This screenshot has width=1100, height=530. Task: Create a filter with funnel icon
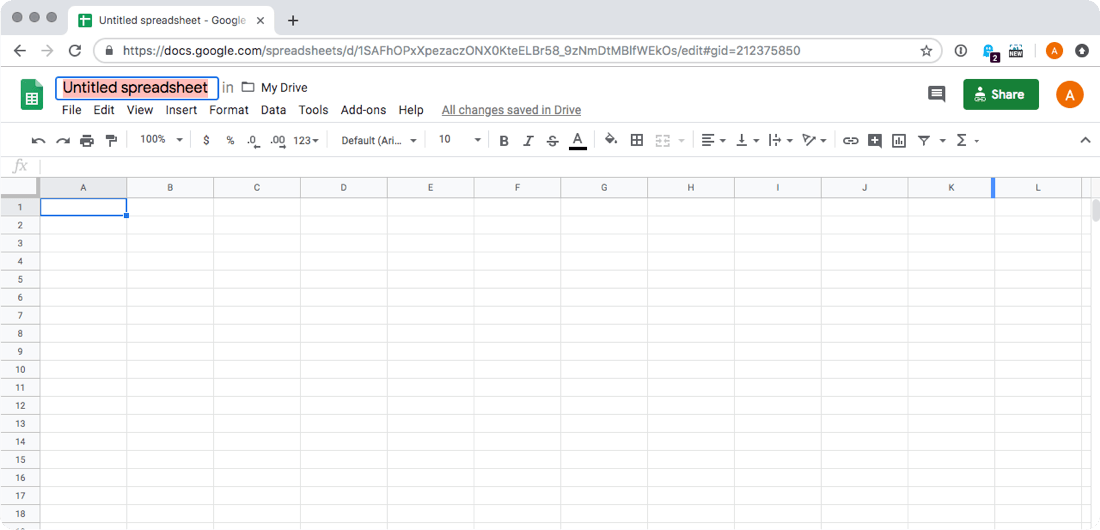point(924,140)
